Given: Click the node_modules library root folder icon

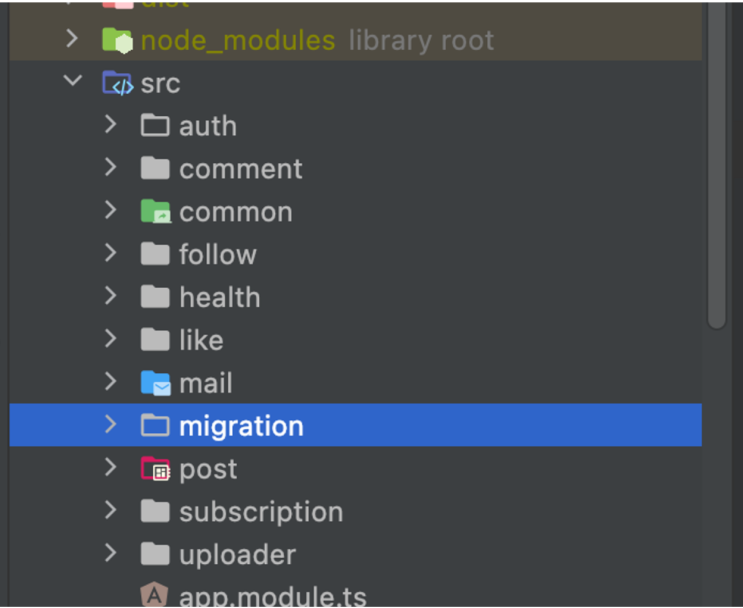Looking at the screenshot, I should (x=118, y=40).
